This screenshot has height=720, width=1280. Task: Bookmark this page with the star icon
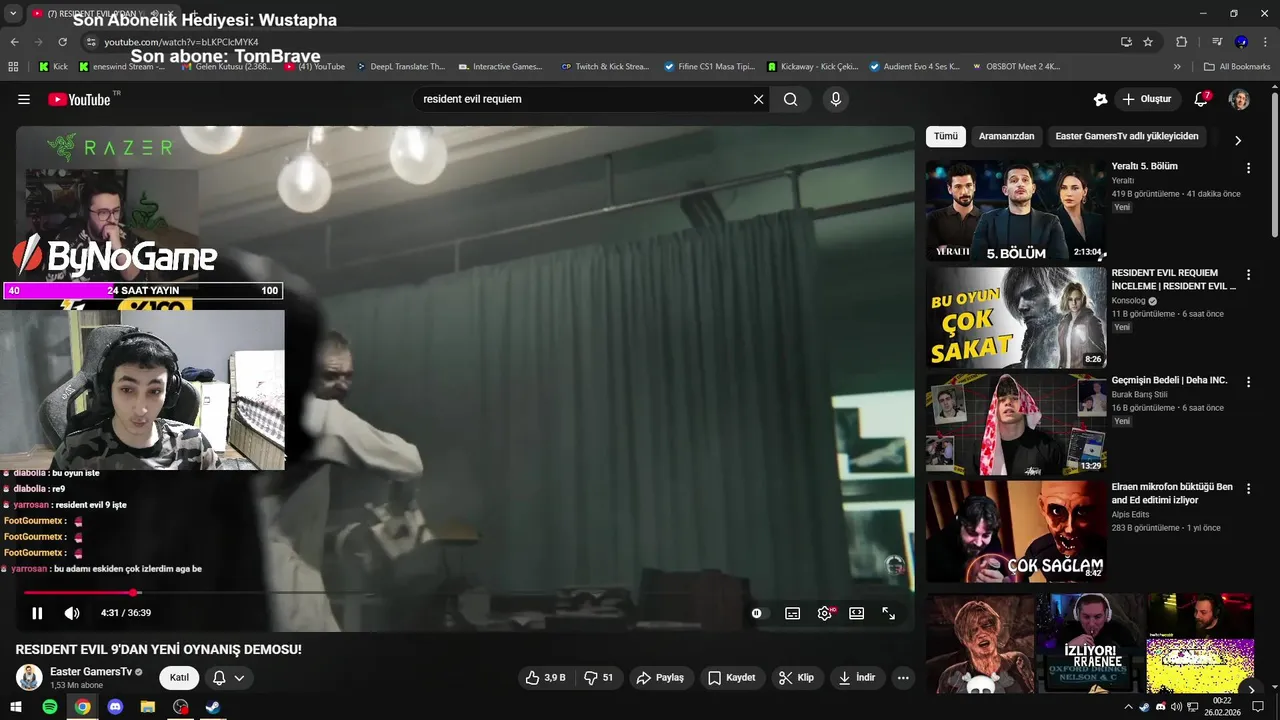pos(1148,42)
